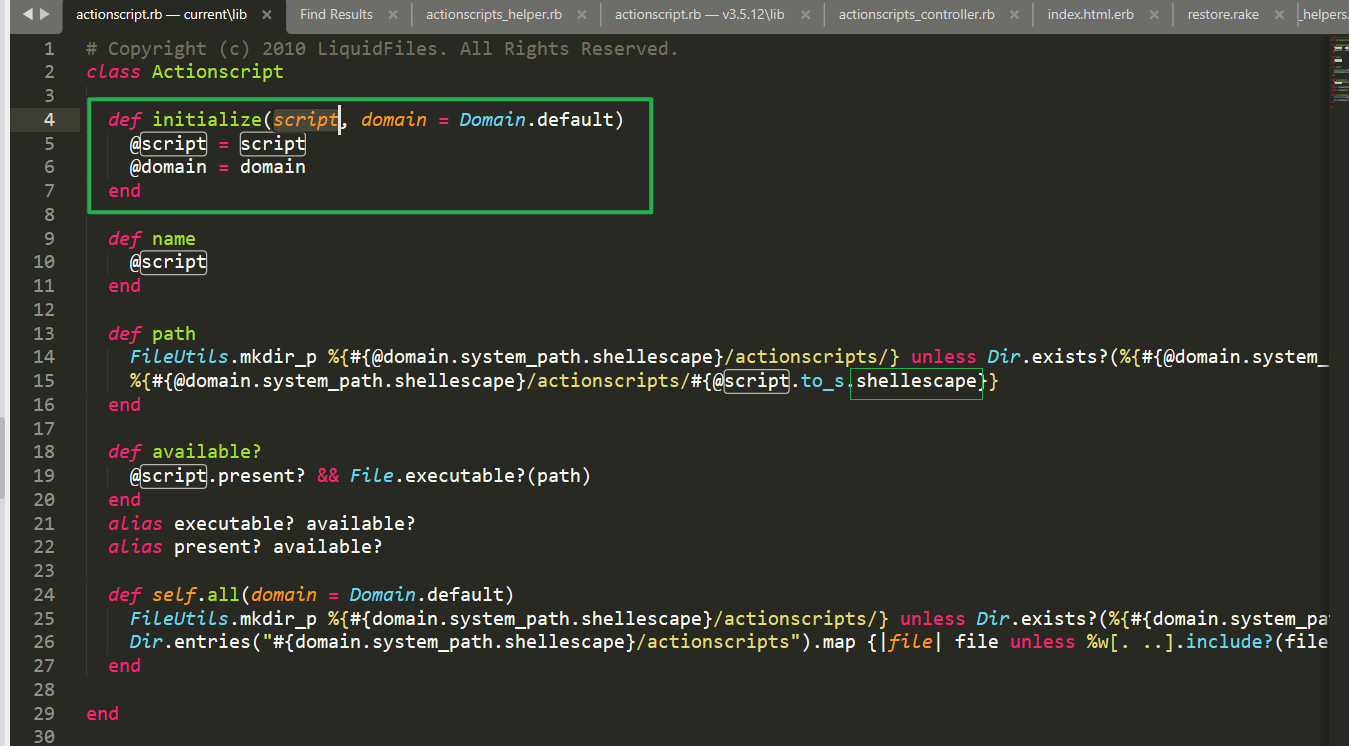
Task: Close the actionscript.rb — v3.5.12\lib tab
Action: pos(807,15)
